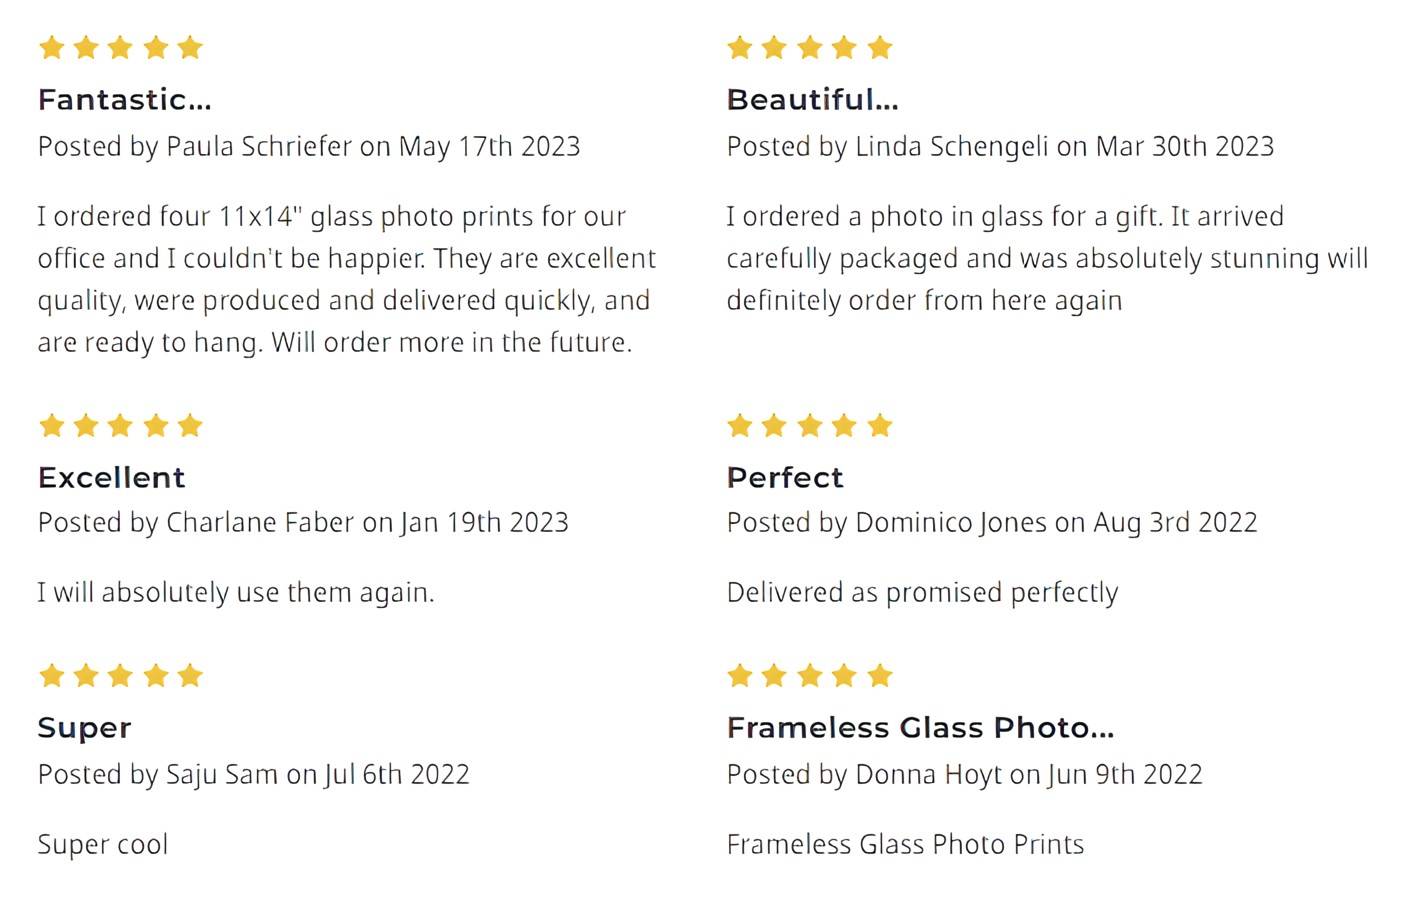Click the 'Delivered as promised perfectly' text
This screenshot has width=1412, height=898.
(922, 593)
